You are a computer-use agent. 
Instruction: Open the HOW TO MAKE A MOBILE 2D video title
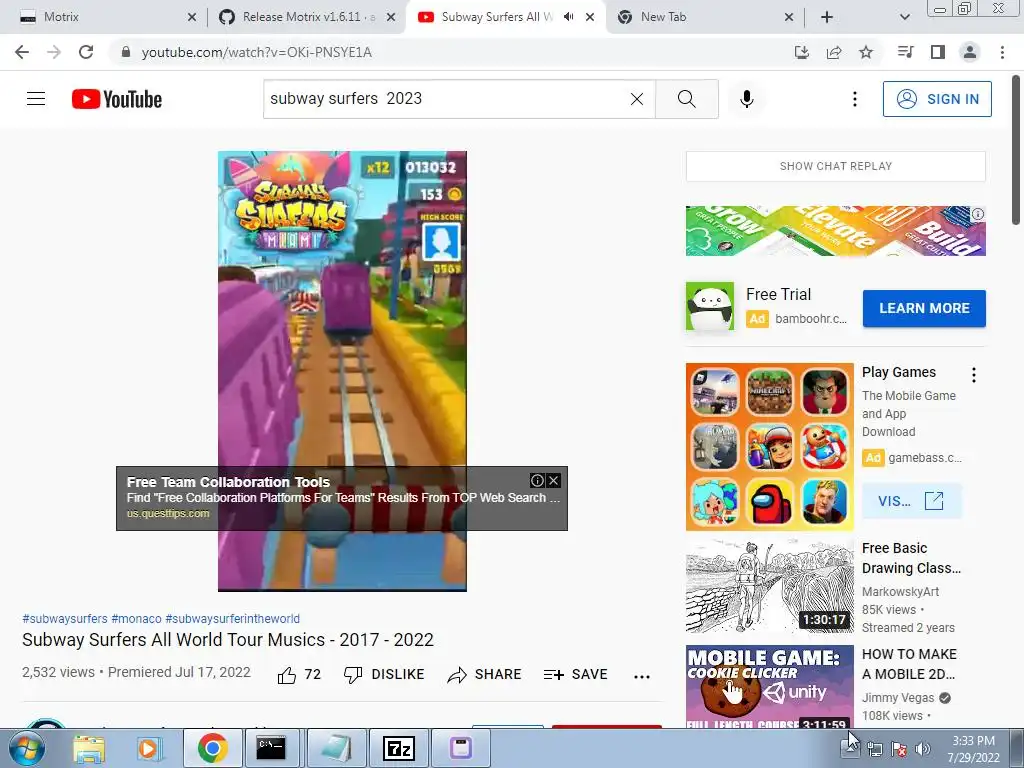(x=909, y=664)
